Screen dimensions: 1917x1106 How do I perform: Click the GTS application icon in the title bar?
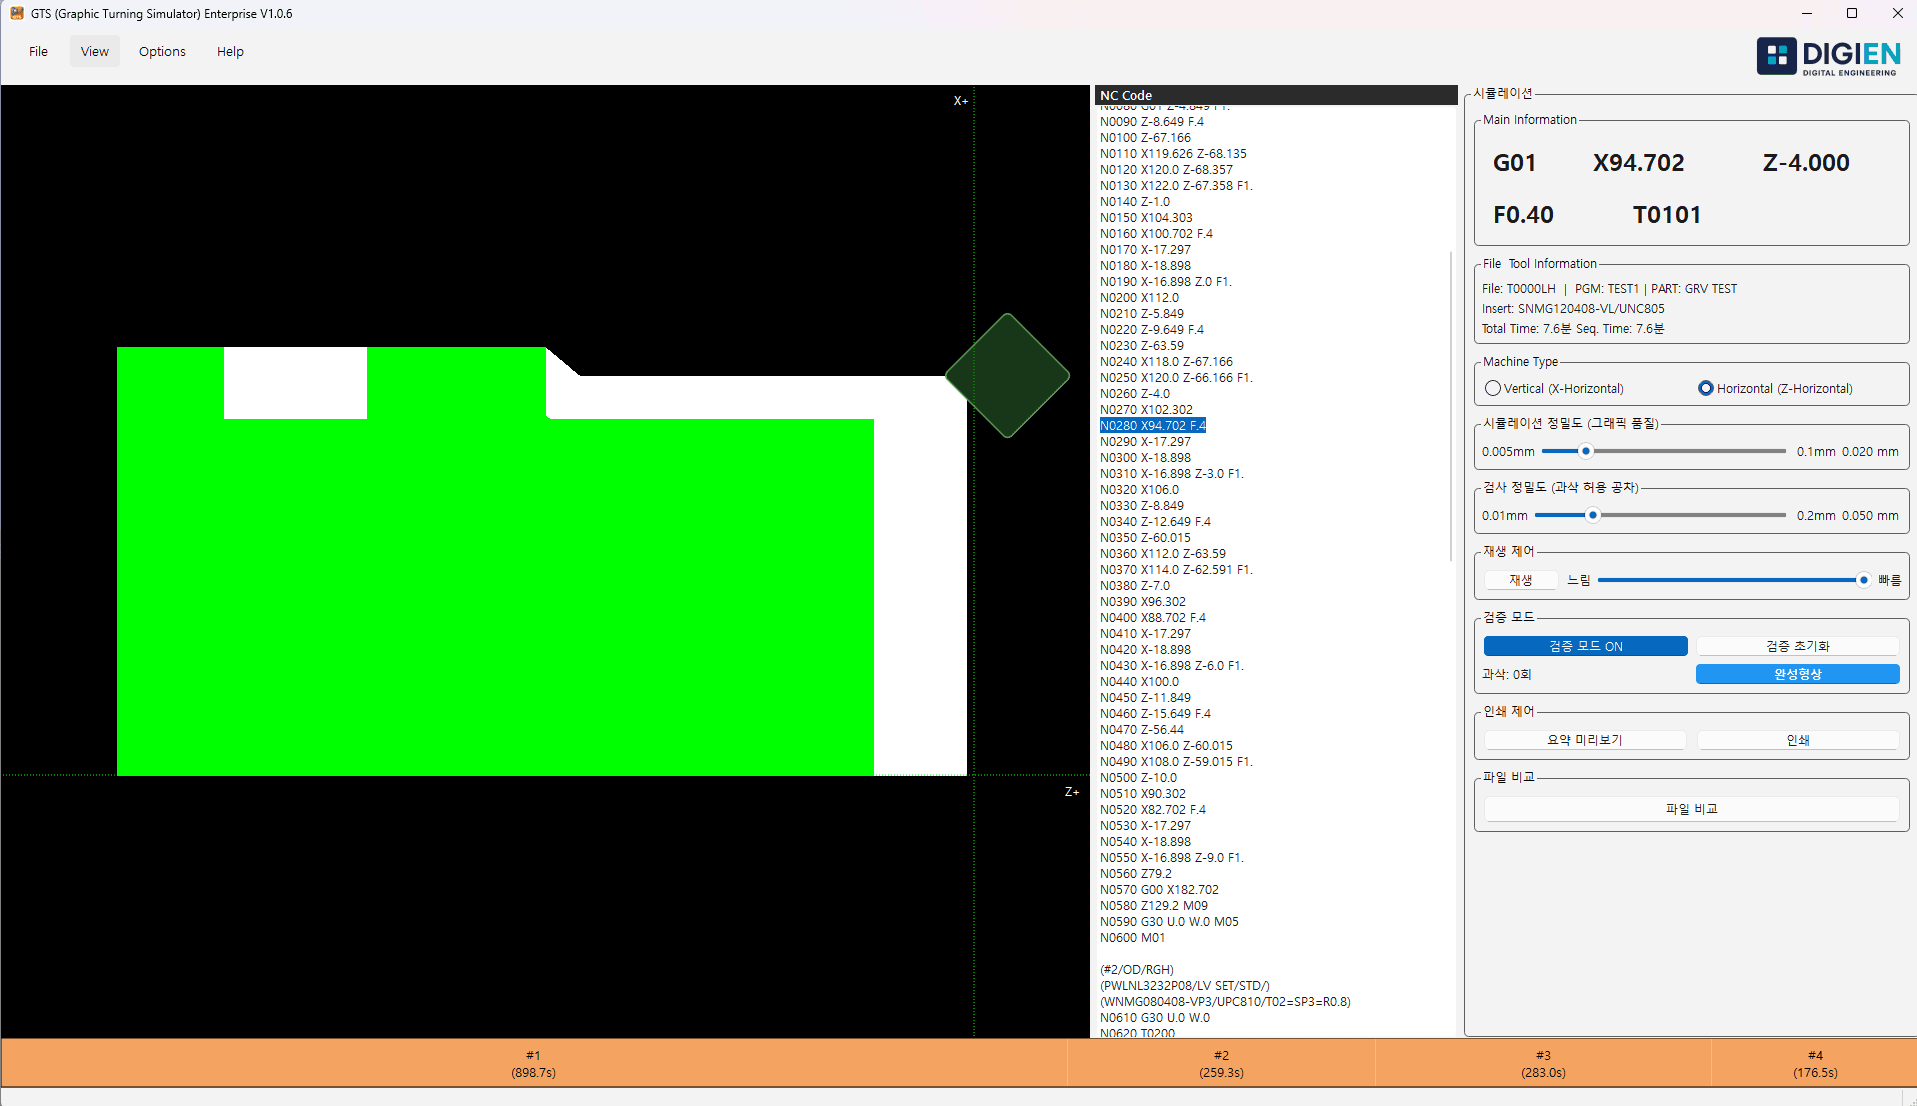click(x=16, y=13)
